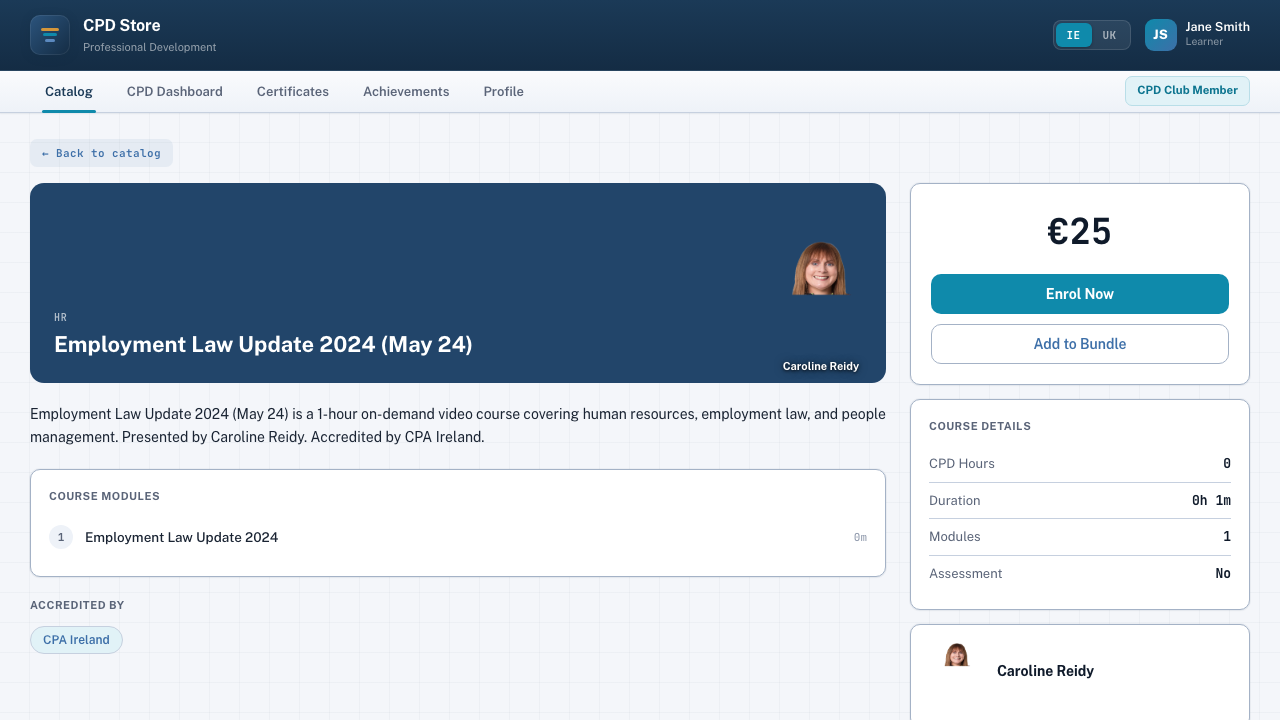
Task: Go to the CPD Dashboard tab
Action: click(175, 91)
